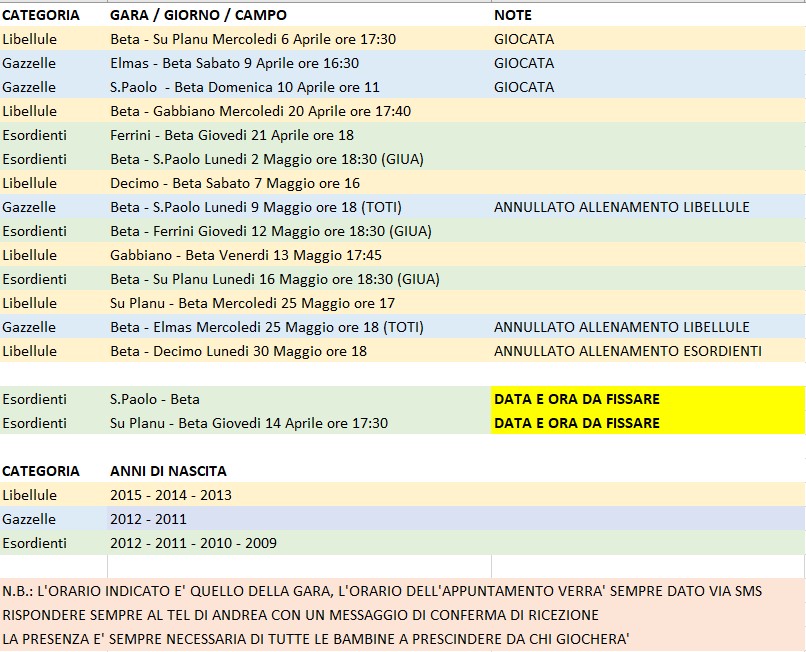Click Su Planu - Beta Giovedi 14 Aprile cell

[249, 423]
